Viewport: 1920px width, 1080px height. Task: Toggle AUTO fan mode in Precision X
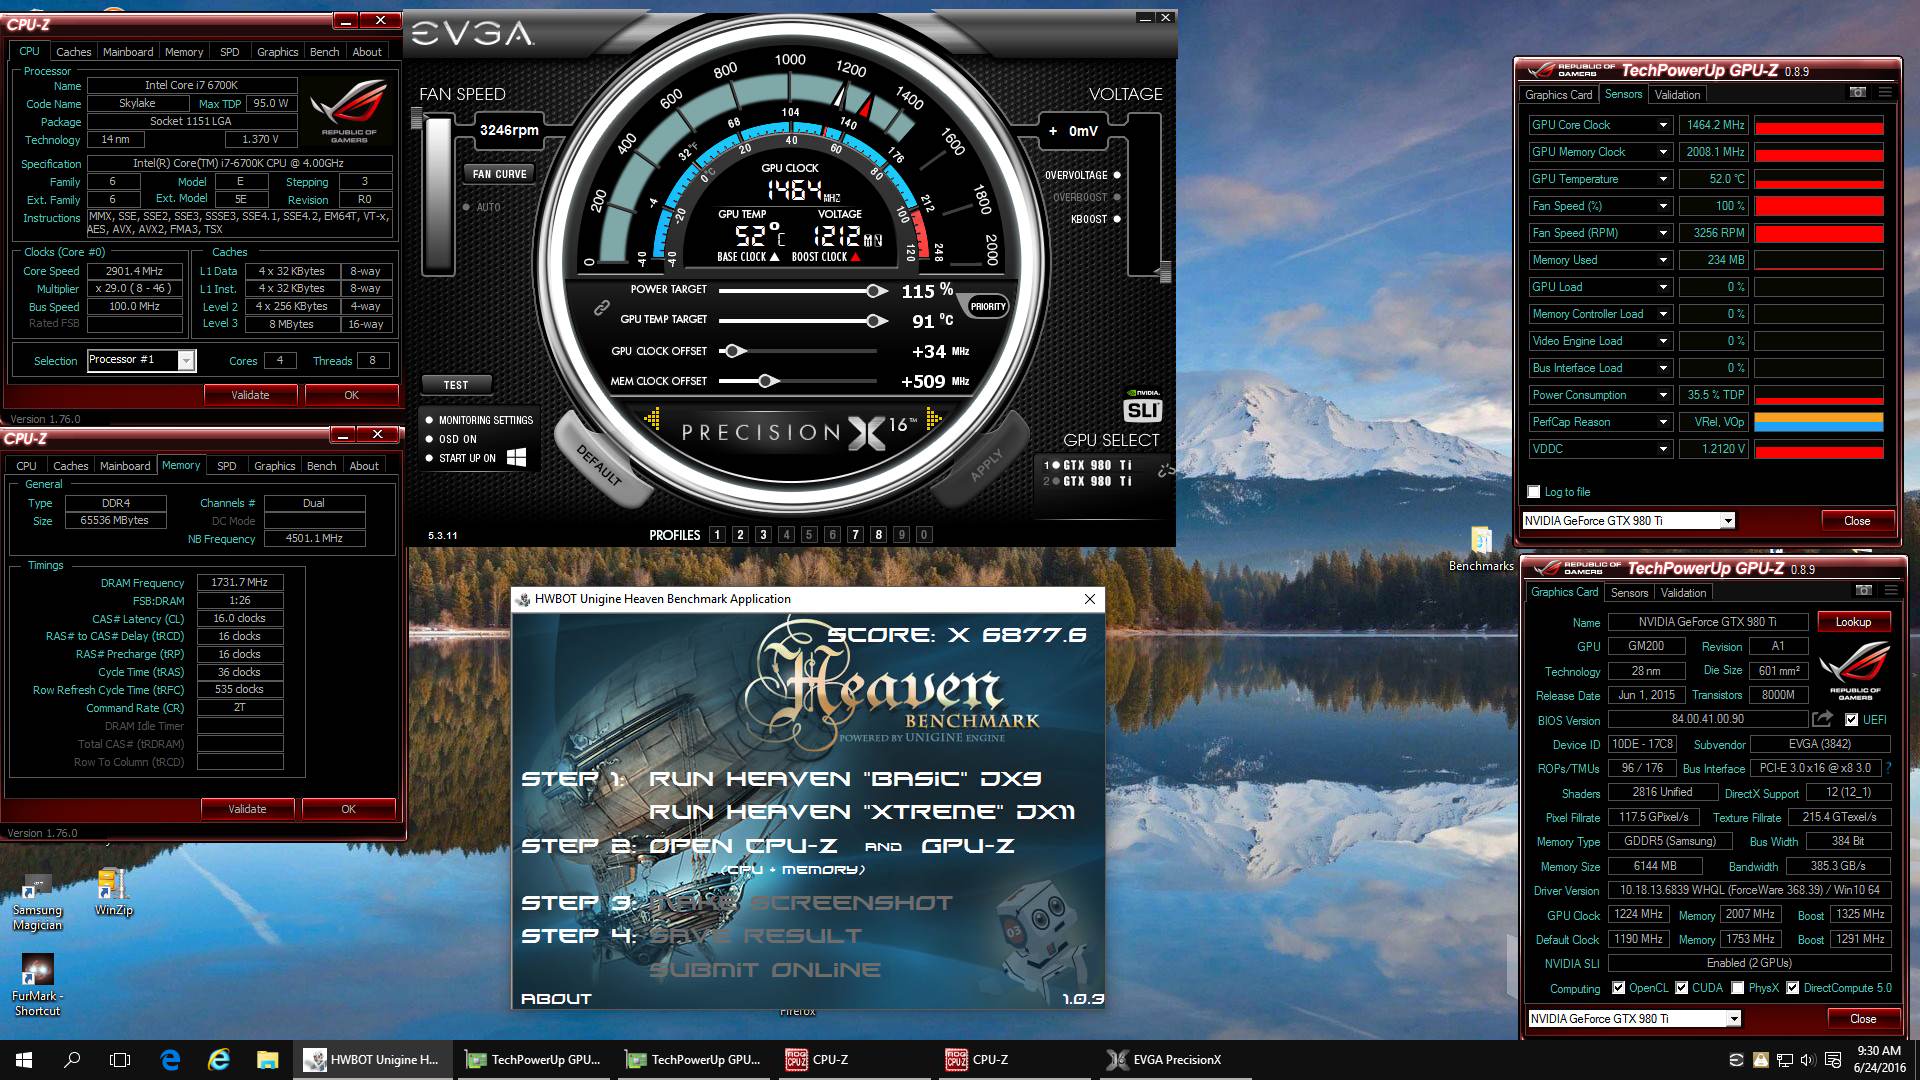click(x=466, y=207)
